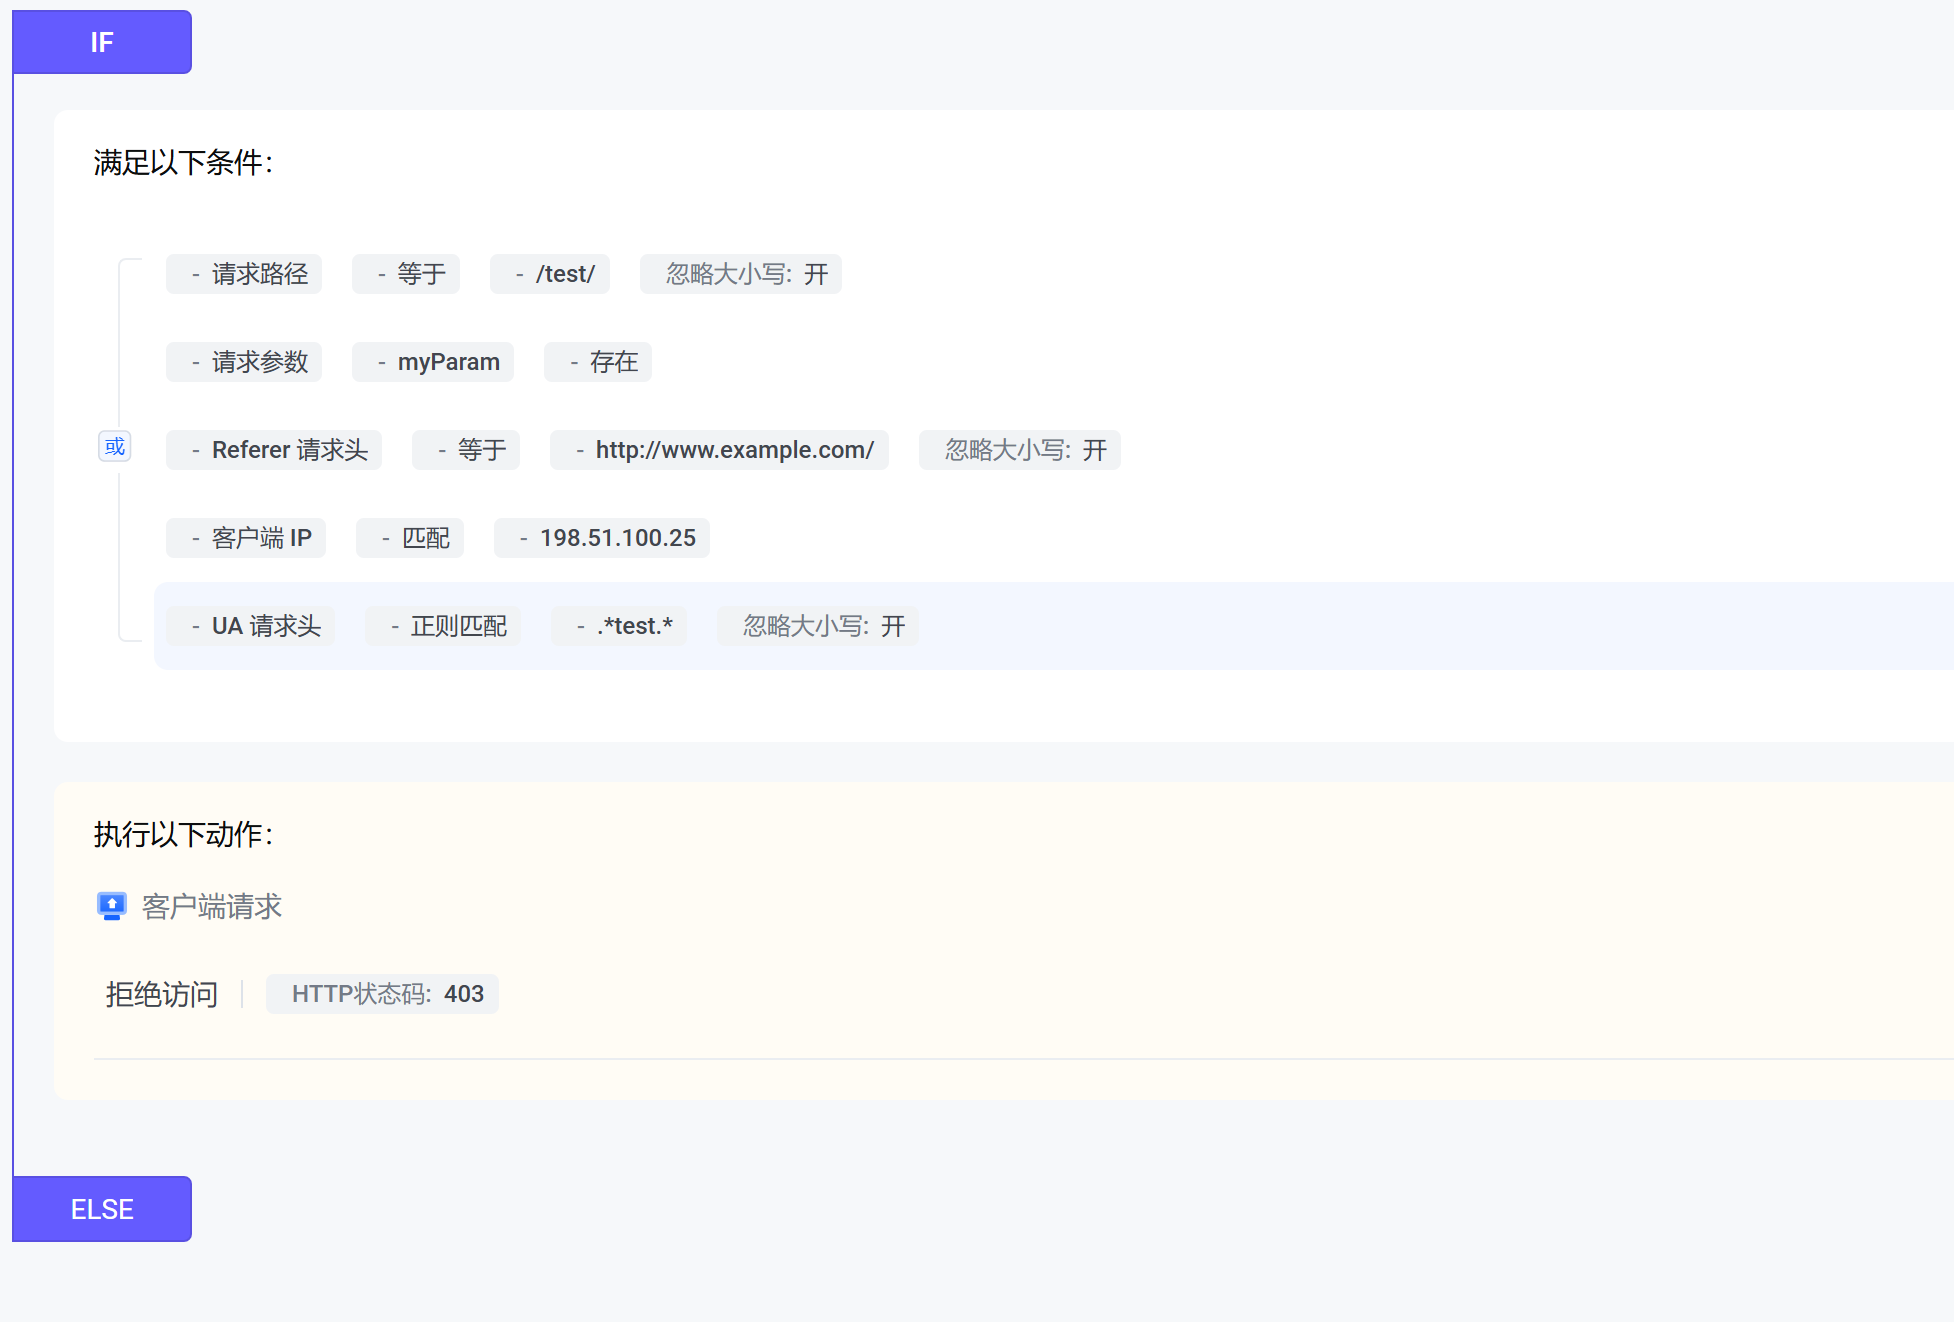1954x1322 pixels.
Task: Select the UA 请求头 condition tag
Action: (x=251, y=626)
